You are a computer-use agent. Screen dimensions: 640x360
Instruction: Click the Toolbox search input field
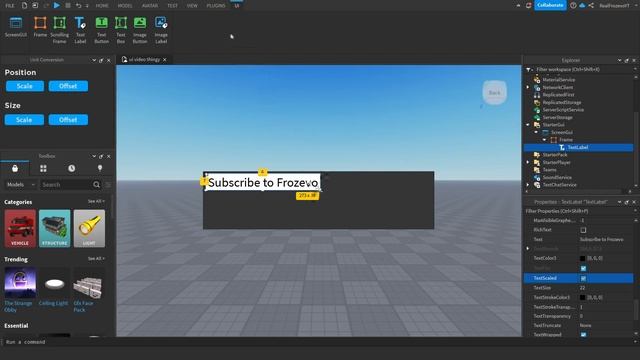[66, 185]
